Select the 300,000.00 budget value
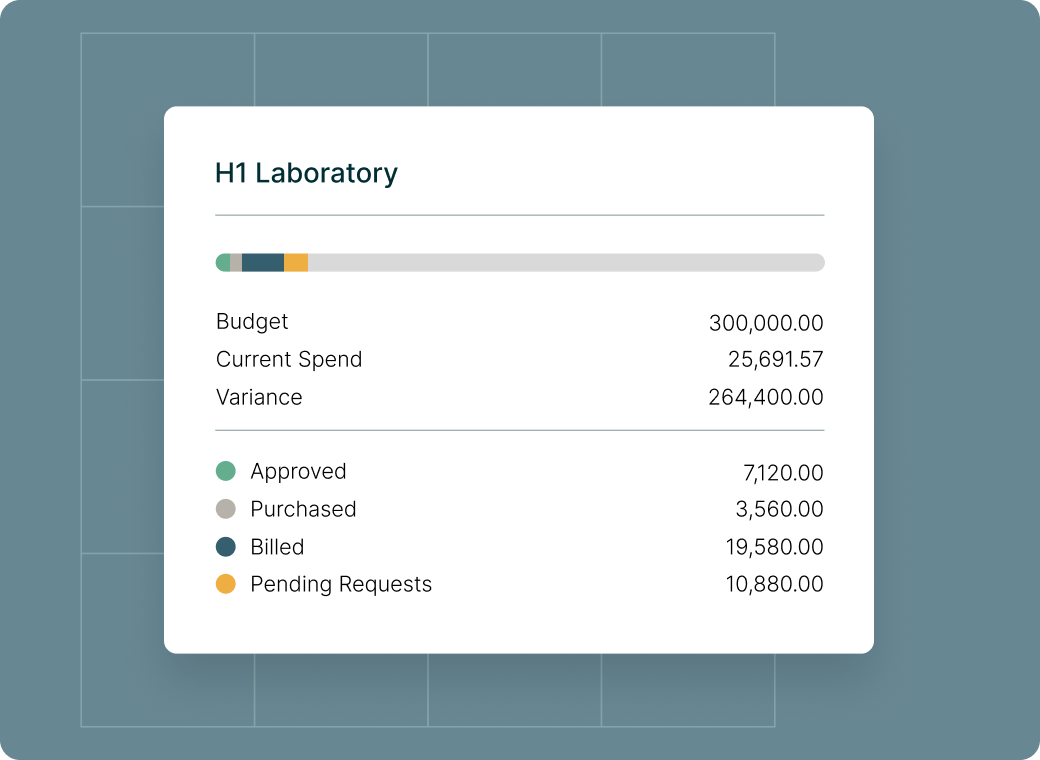 pyautogui.click(x=766, y=323)
